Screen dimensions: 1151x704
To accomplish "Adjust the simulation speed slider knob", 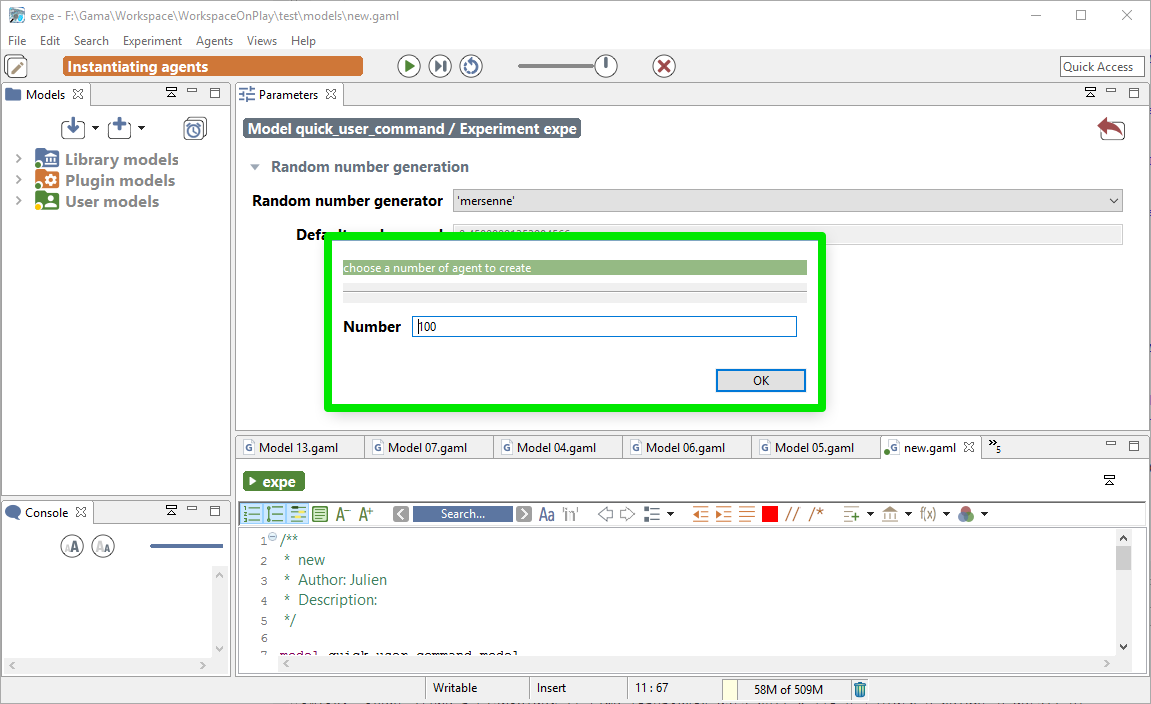I will [x=606, y=66].
